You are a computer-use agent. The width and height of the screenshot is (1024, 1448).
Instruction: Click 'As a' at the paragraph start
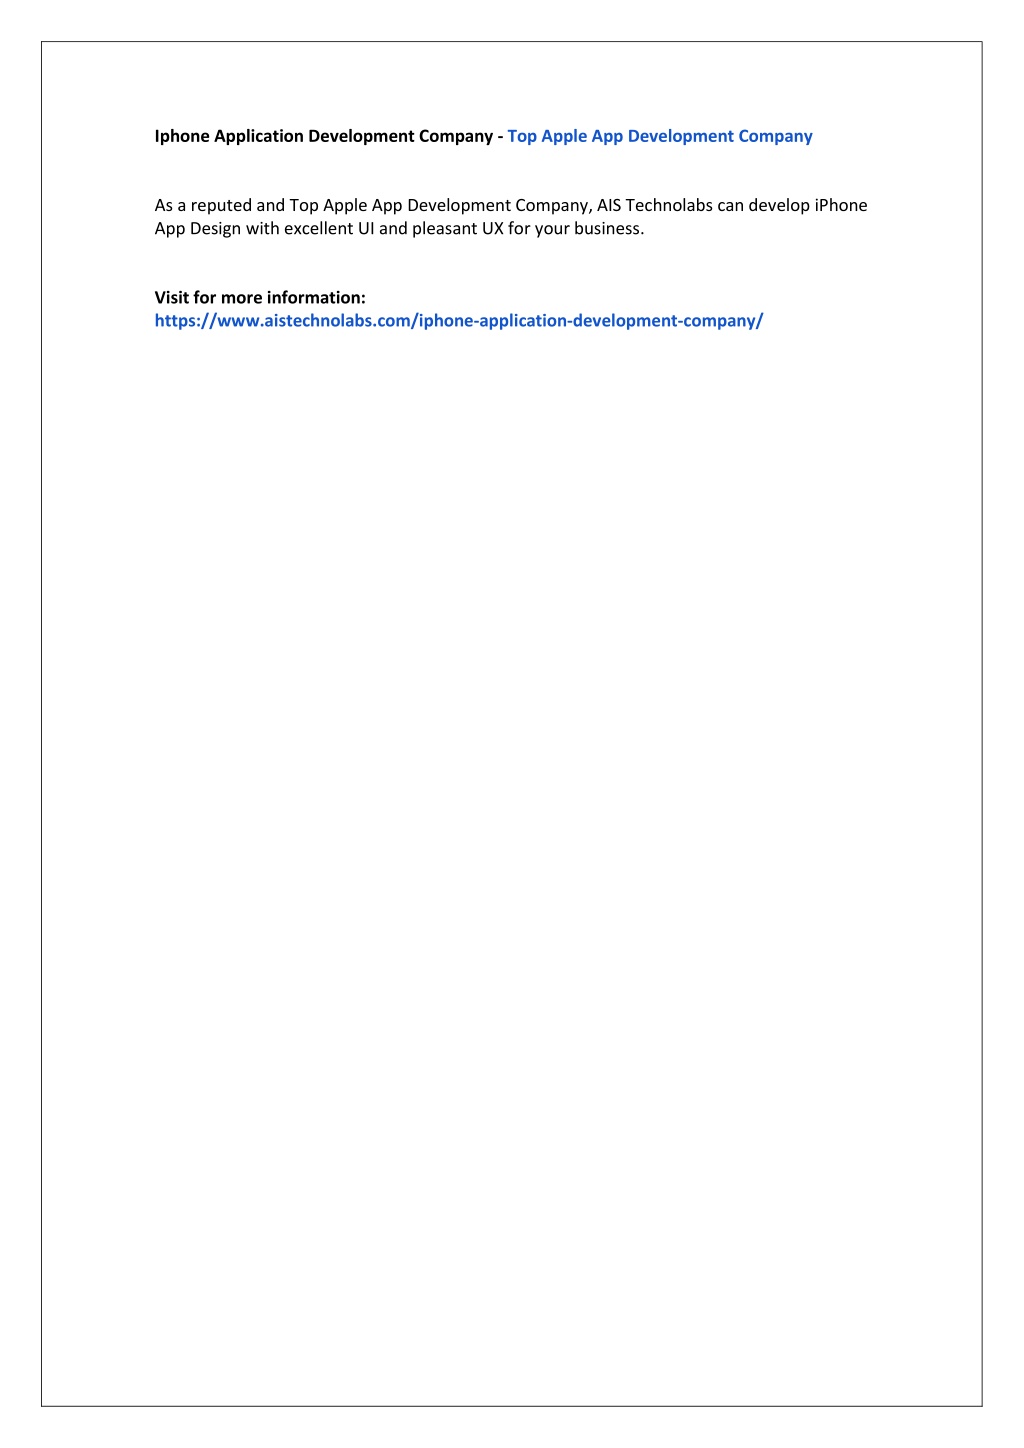click(x=170, y=205)
